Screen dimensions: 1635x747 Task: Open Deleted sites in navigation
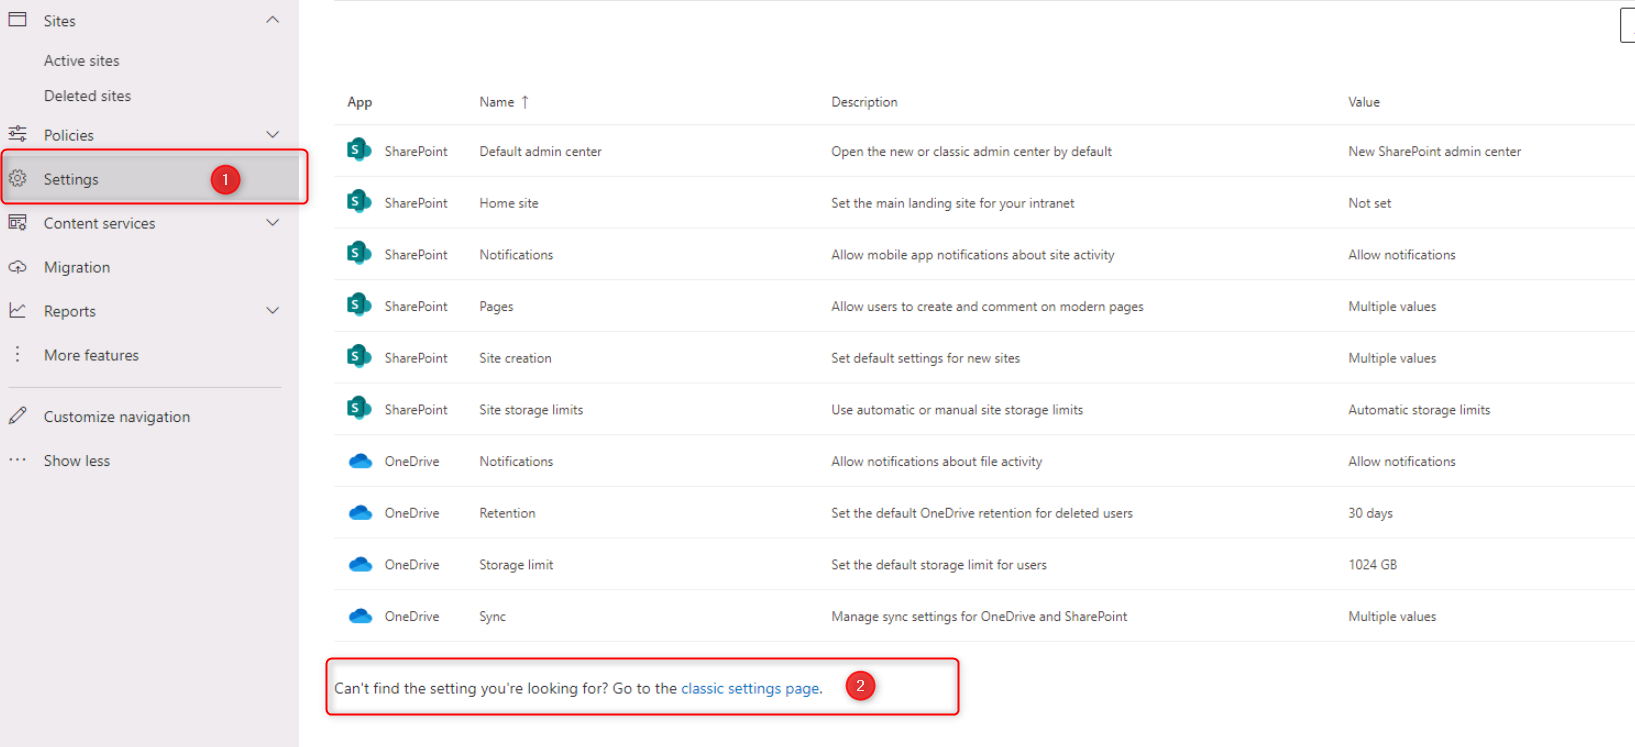87,96
